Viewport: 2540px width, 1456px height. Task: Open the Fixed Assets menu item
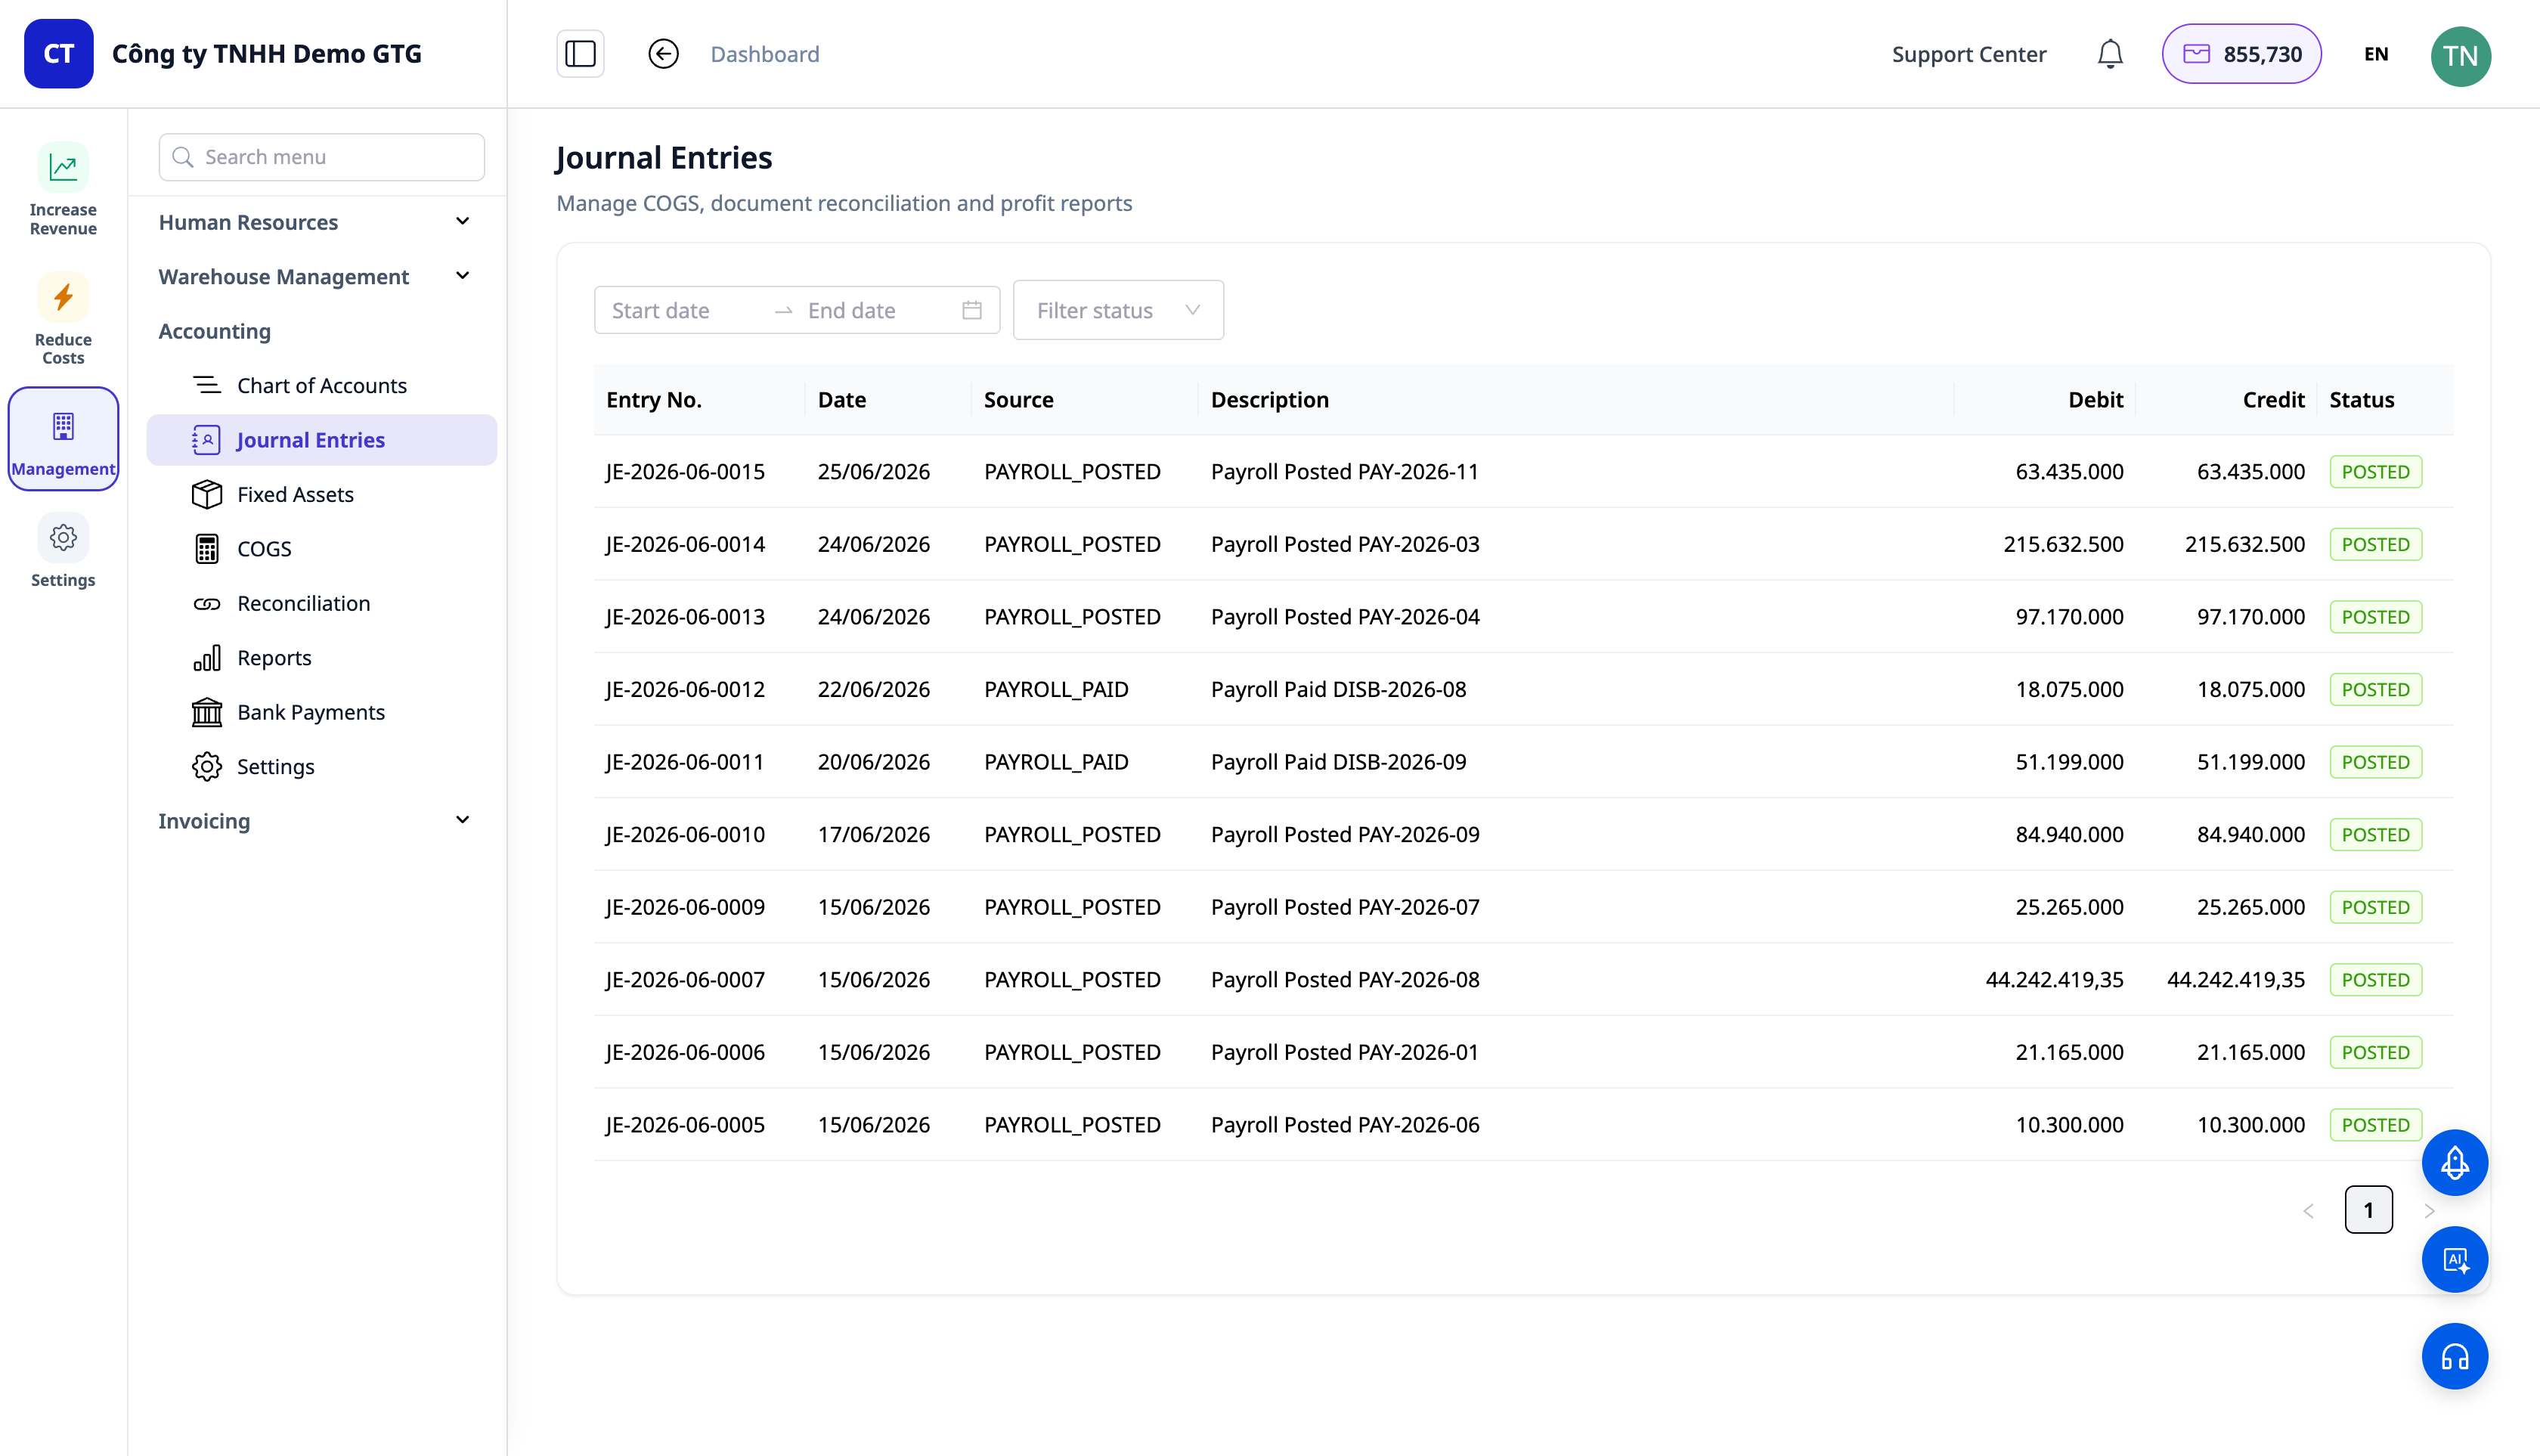click(x=321, y=494)
